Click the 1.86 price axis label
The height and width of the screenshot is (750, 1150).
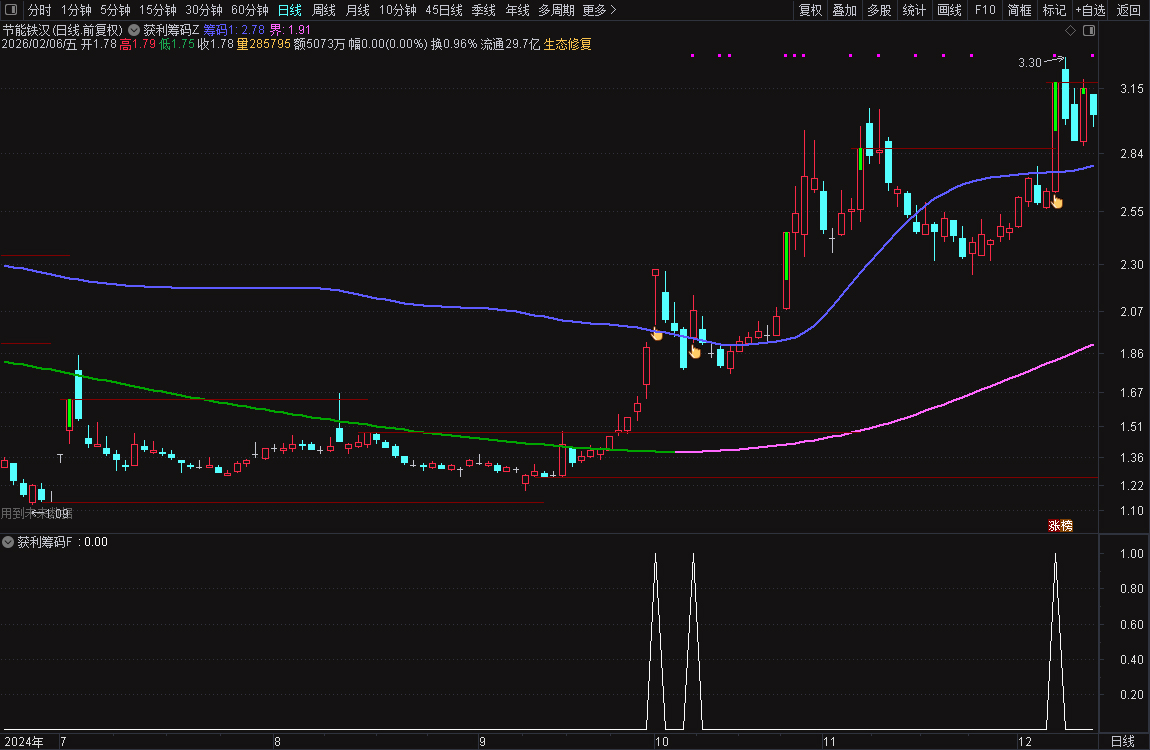tap(1132, 353)
